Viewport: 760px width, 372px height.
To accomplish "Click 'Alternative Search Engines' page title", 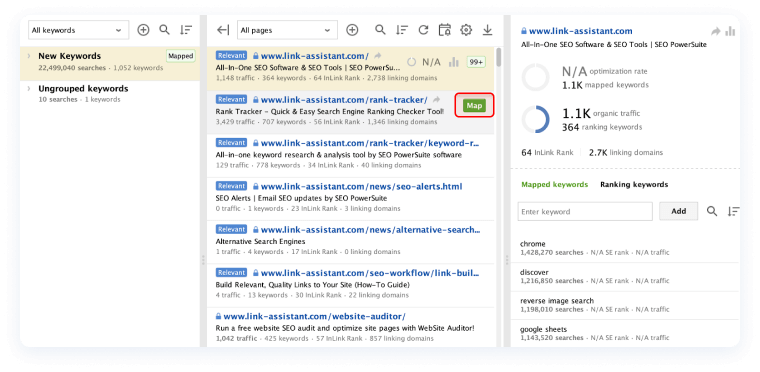I will [260, 241].
